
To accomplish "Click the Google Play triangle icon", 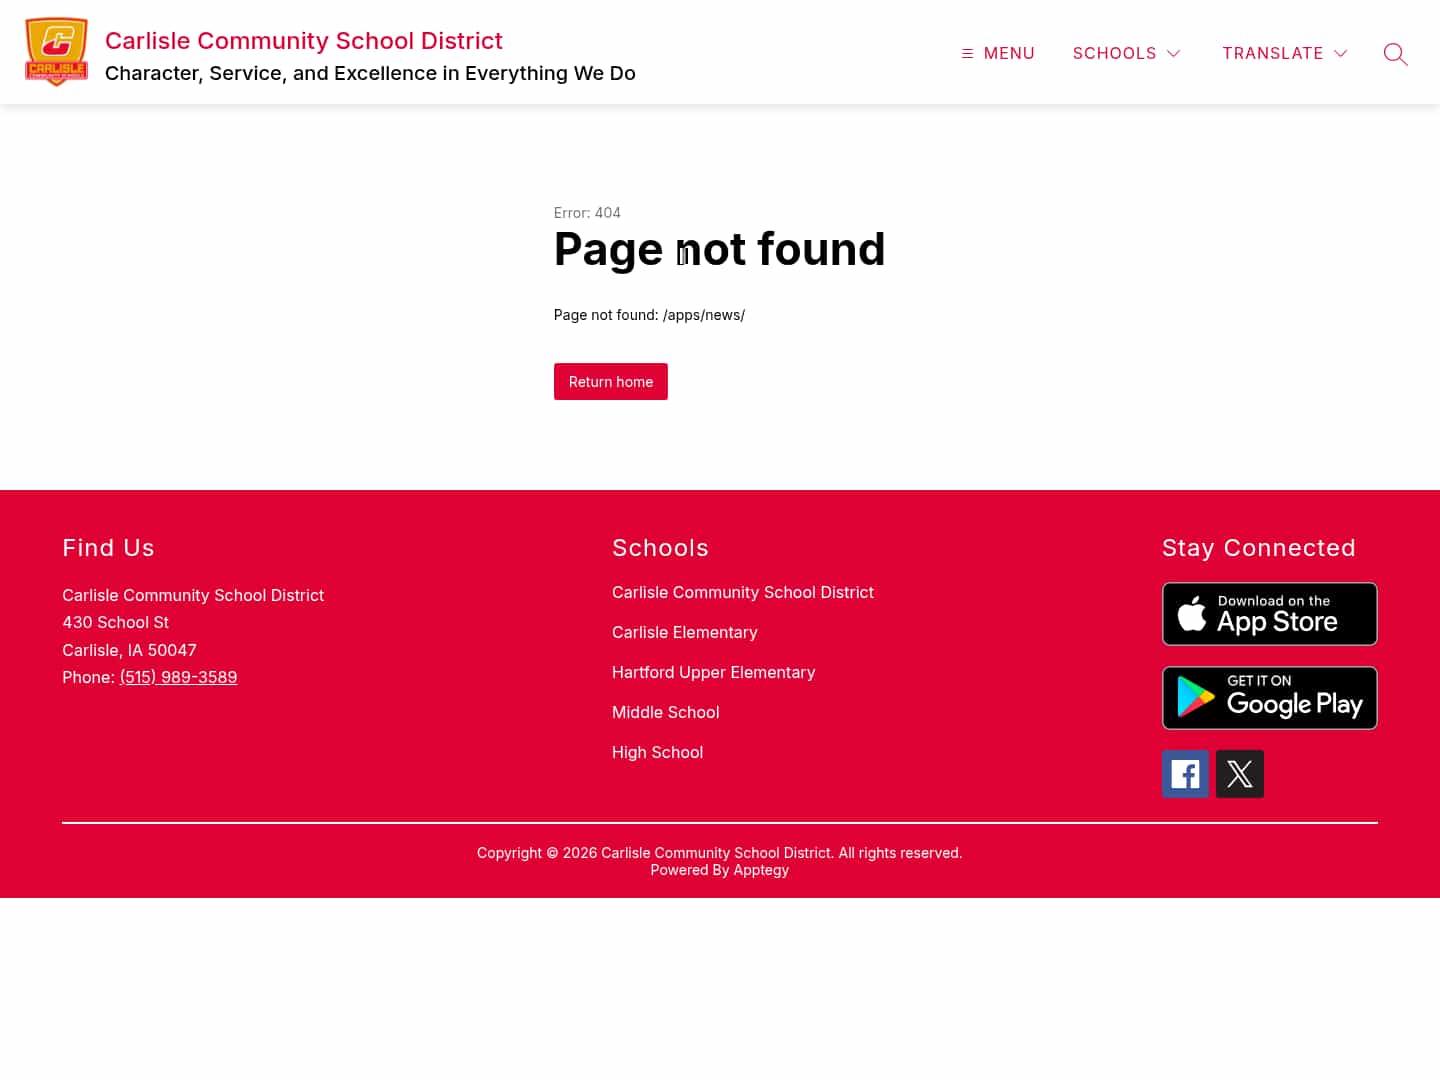I will click(x=1198, y=697).
